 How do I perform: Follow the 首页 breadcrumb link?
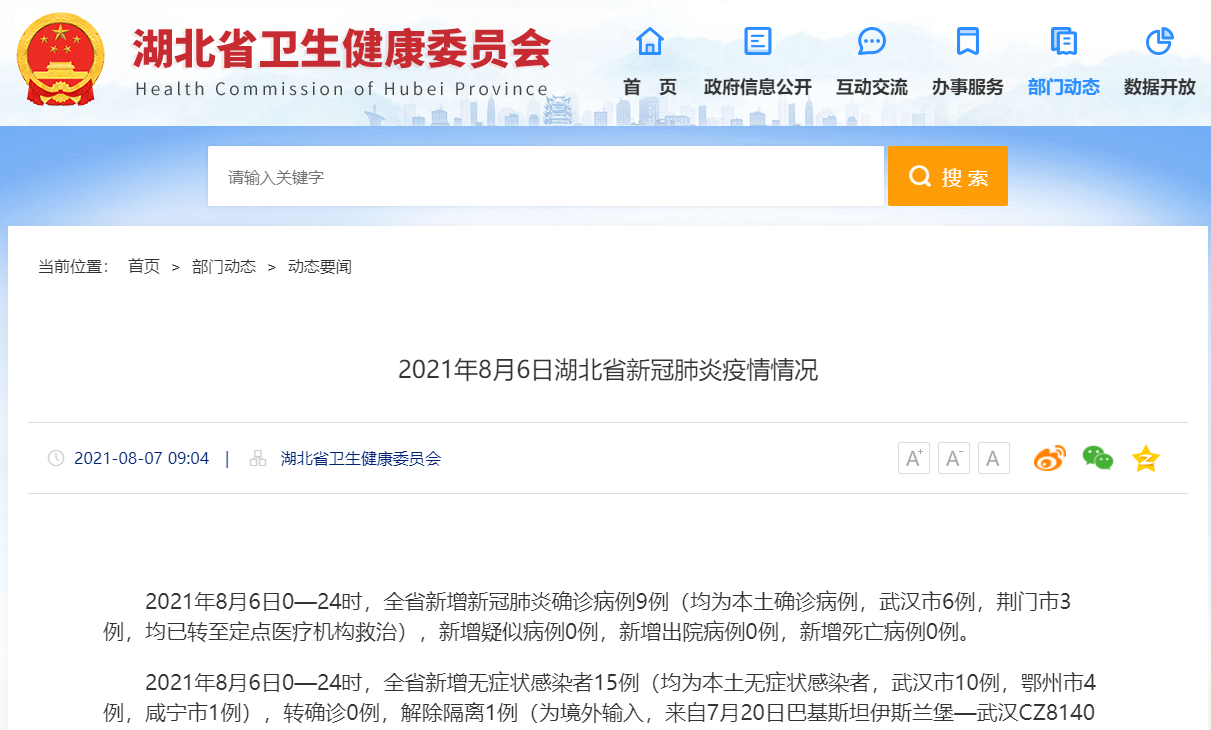[x=143, y=266]
